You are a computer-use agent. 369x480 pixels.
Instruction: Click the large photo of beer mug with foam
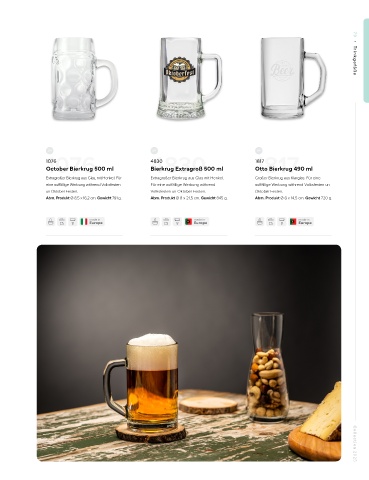click(189, 353)
